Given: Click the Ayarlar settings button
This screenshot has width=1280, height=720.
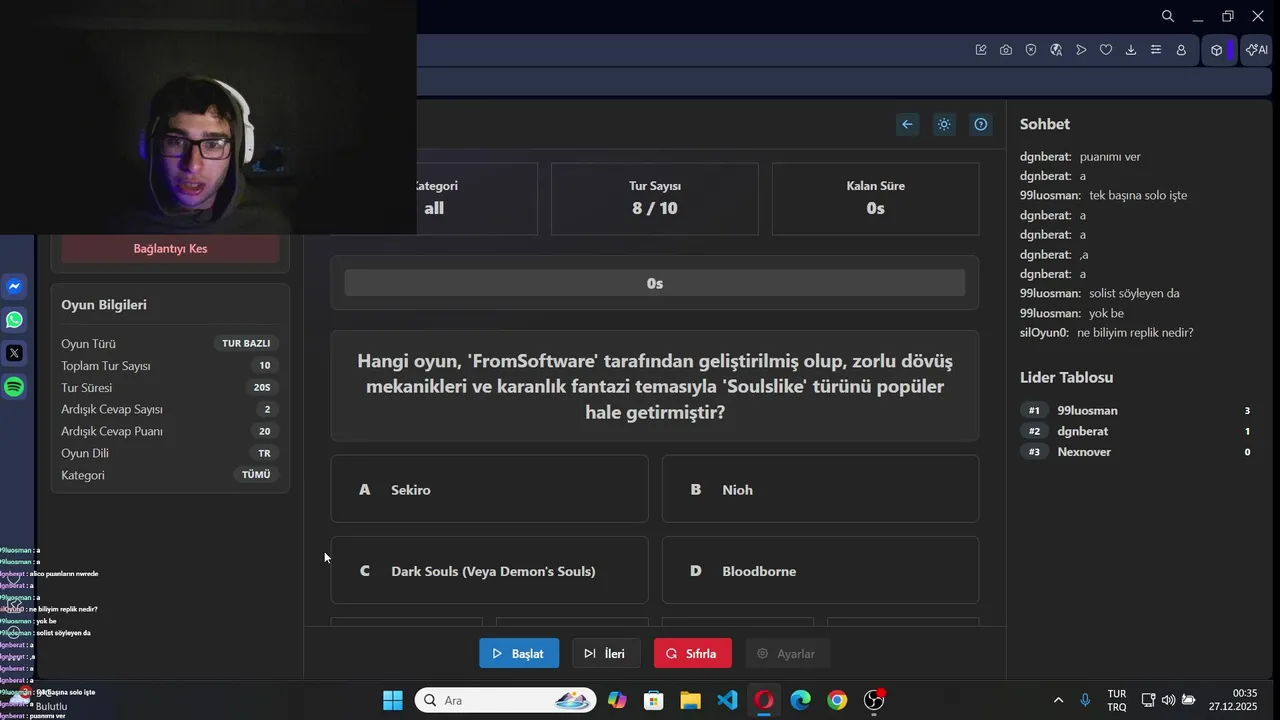Looking at the screenshot, I should click(x=787, y=653).
